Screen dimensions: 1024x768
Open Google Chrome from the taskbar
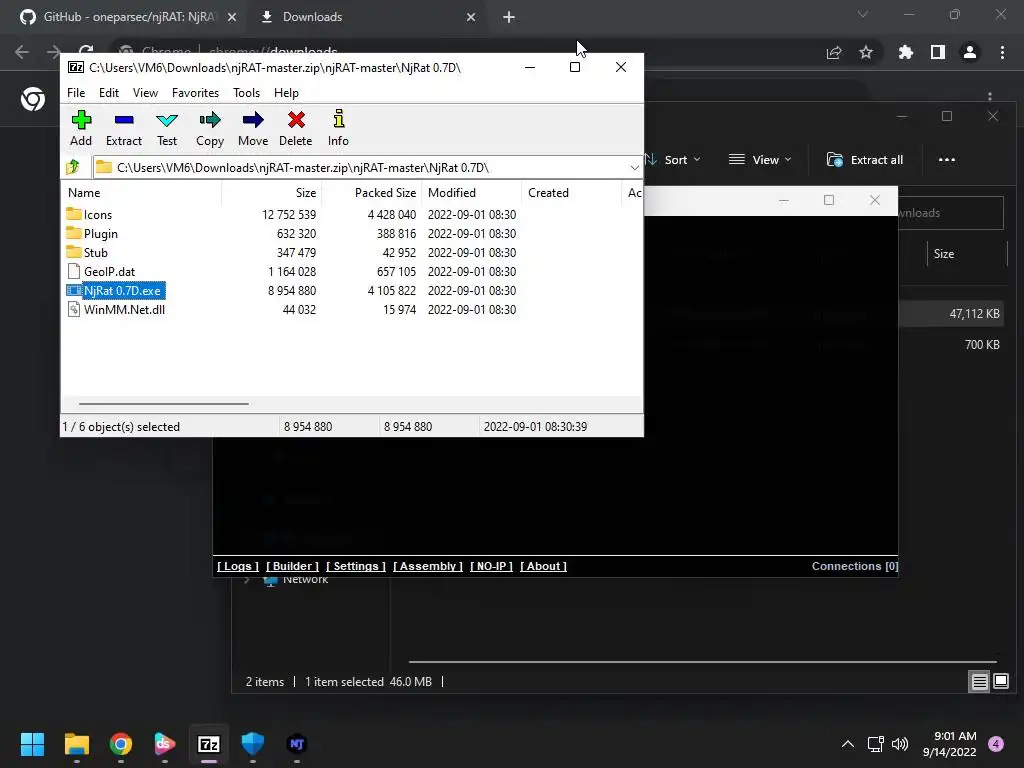[121, 744]
